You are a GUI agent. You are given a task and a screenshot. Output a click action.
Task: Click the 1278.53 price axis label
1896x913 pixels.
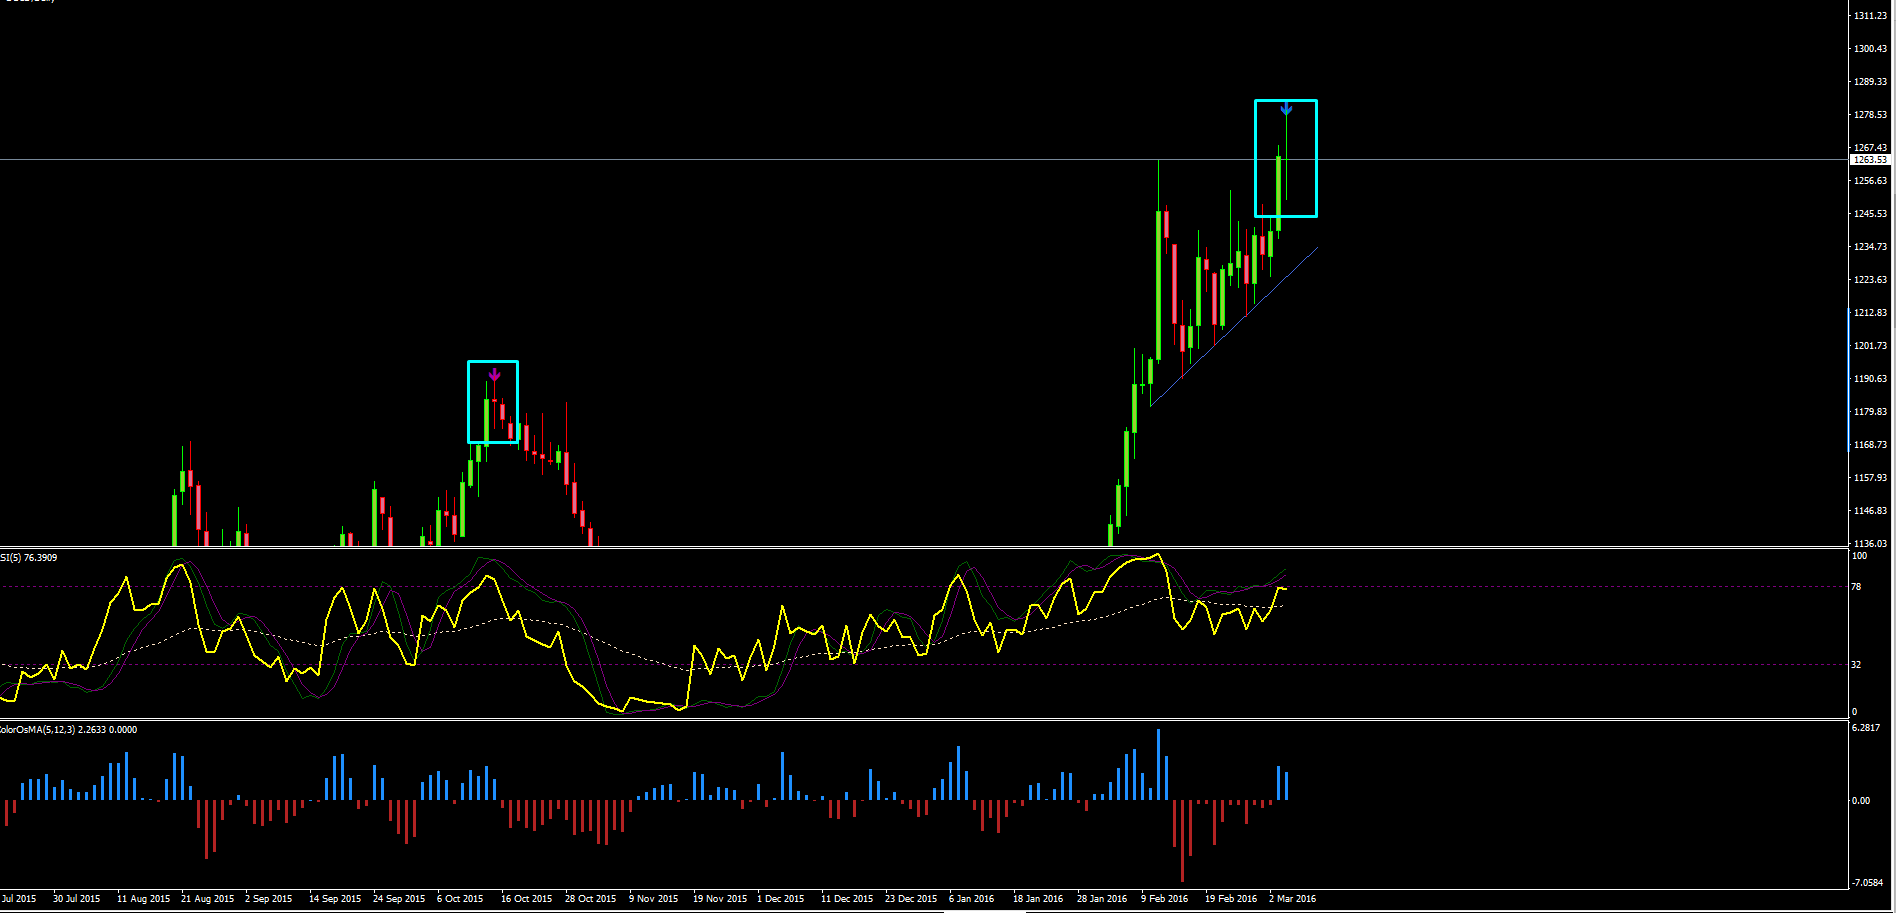[1870, 115]
